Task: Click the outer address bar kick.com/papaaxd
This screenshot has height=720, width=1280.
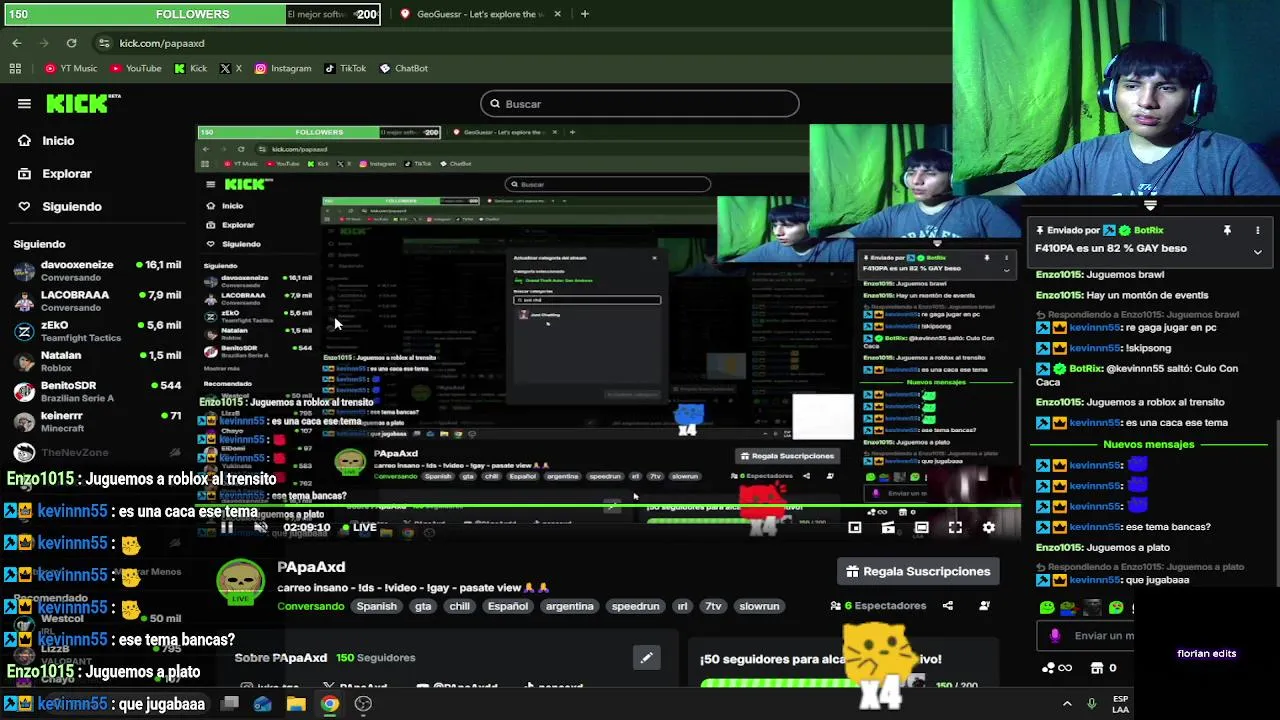Action: (x=162, y=43)
